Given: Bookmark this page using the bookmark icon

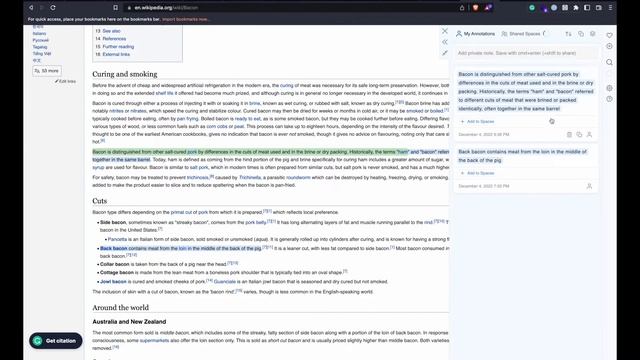Looking at the screenshot, I should click(x=116, y=7).
